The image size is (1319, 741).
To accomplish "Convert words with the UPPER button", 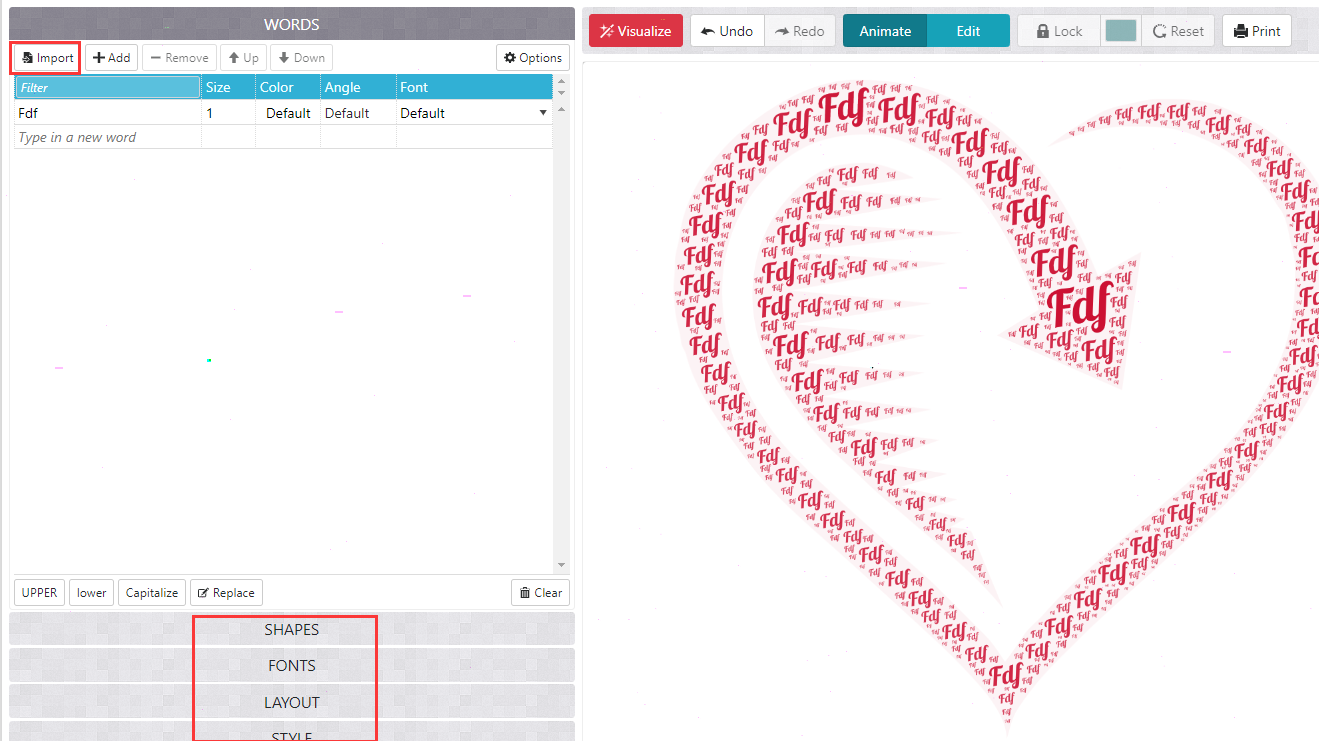I will click(x=40, y=593).
